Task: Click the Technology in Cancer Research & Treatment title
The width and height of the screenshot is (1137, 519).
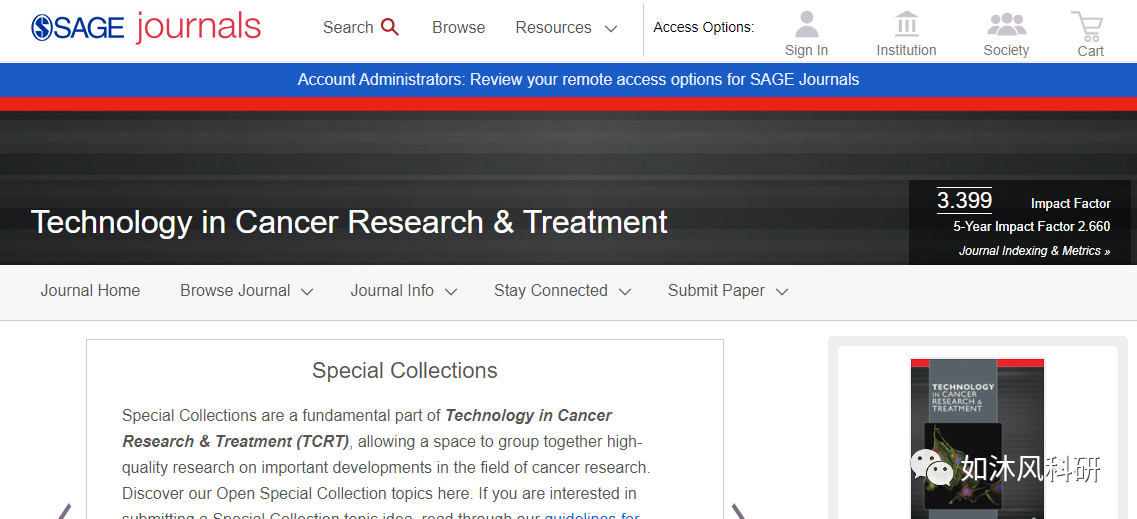Action: pyautogui.click(x=349, y=222)
